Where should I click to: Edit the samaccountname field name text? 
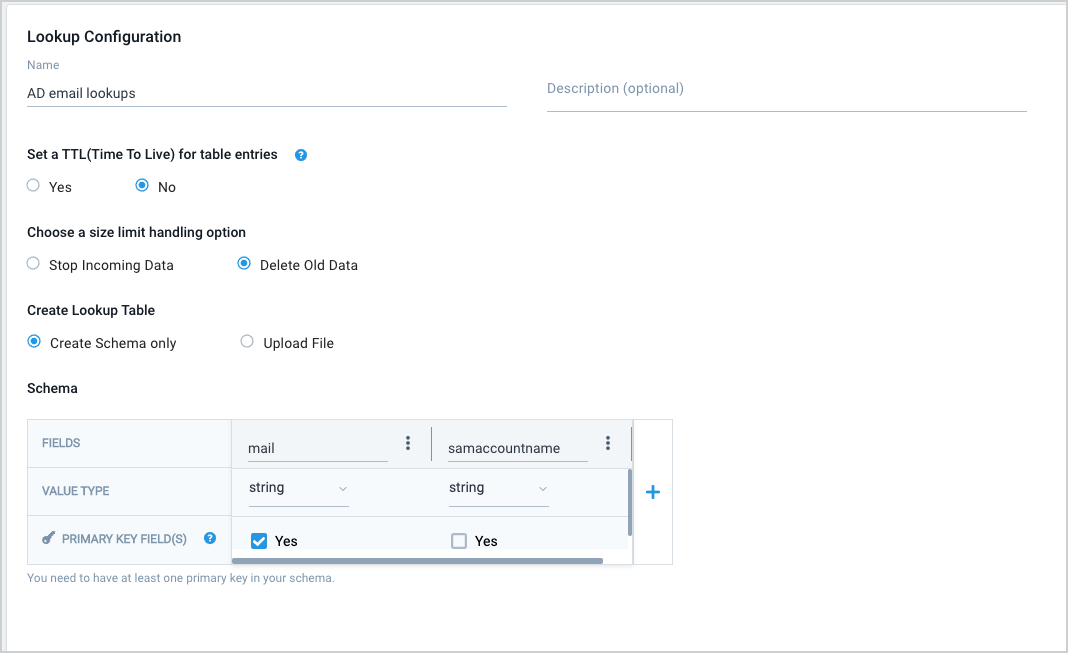[x=514, y=448]
